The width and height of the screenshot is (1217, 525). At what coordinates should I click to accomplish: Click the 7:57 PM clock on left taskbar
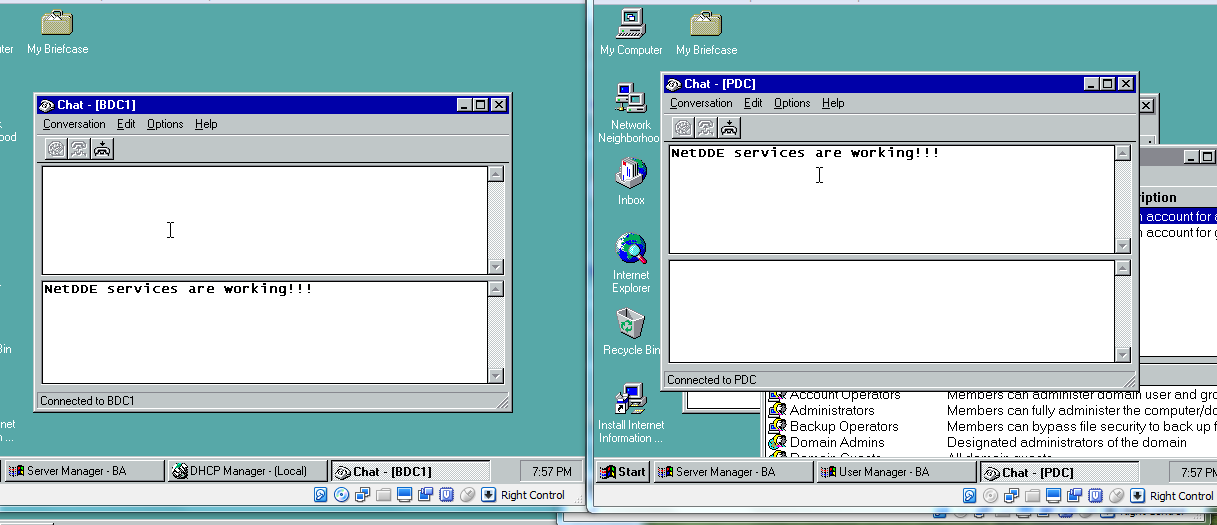pos(552,472)
